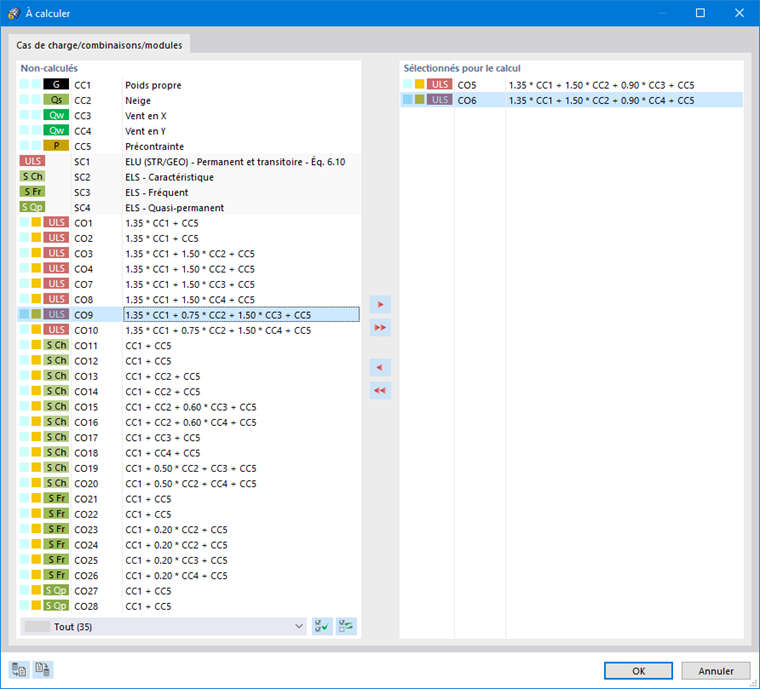
Task: Click the S Qp badge of CO27
Action: (x=56, y=591)
